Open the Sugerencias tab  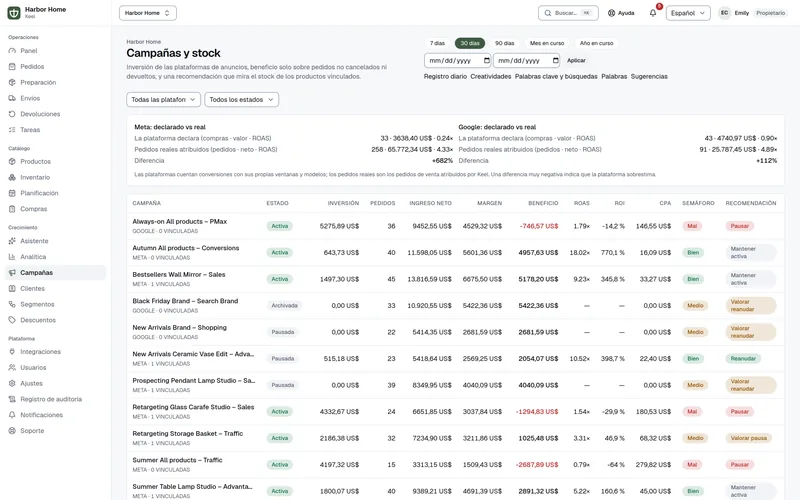pyautogui.click(x=649, y=77)
